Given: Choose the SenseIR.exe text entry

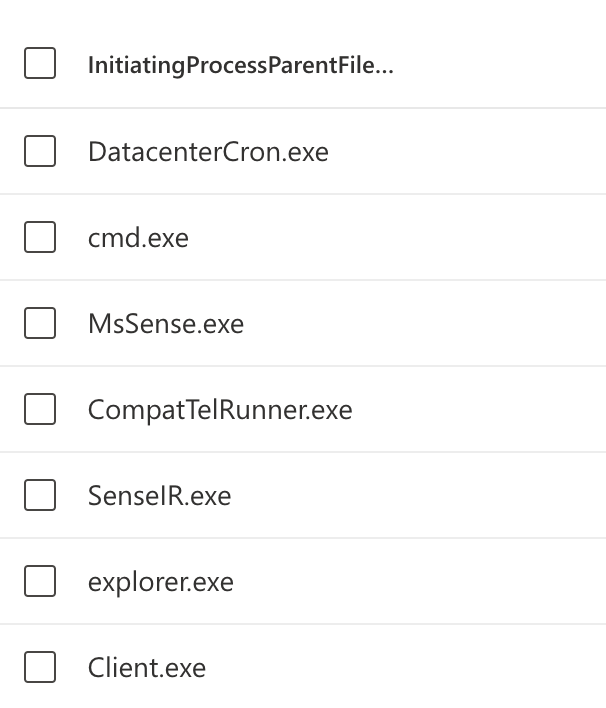Looking at the screenshot, I should click(159, 496).
